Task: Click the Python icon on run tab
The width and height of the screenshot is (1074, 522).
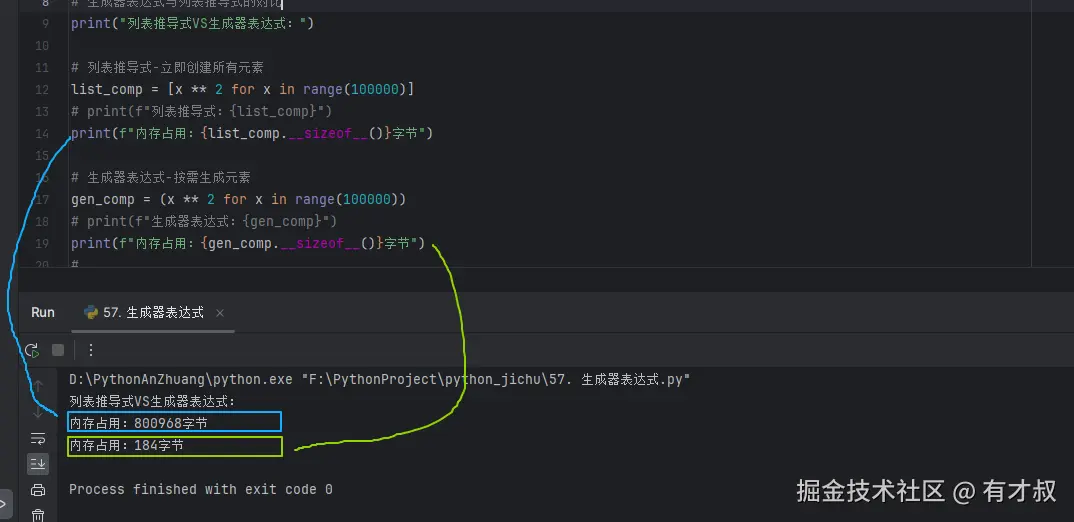Action: click(x=90, y=312)
